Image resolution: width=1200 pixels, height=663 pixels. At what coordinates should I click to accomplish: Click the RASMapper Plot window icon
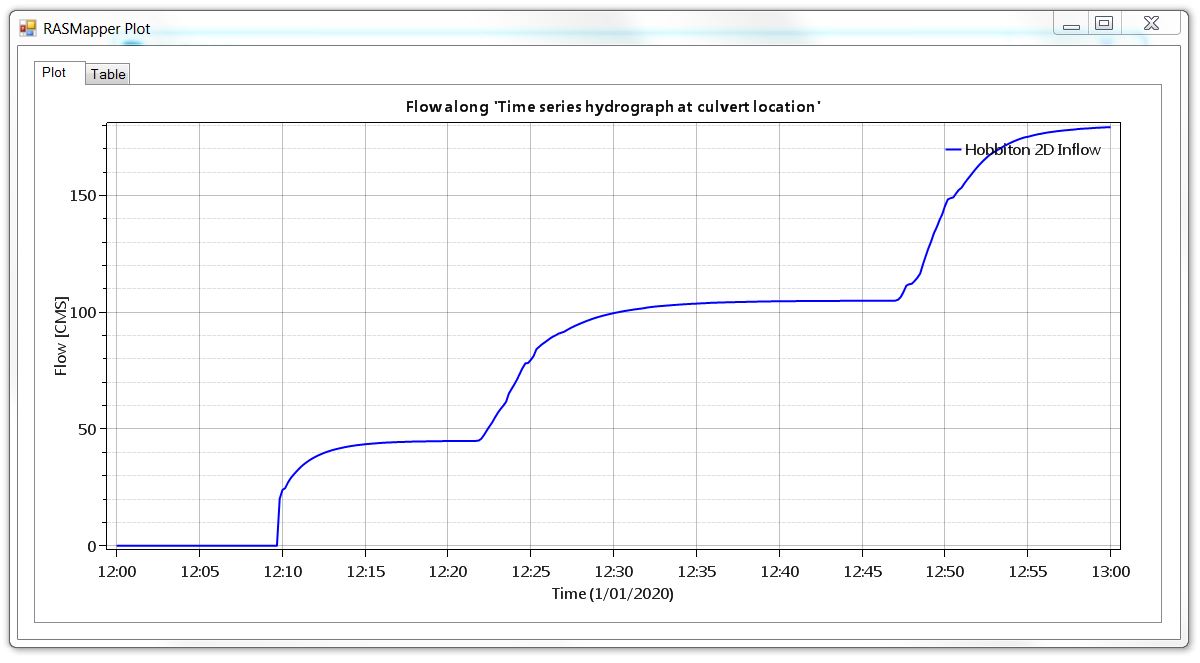[28, 28]
